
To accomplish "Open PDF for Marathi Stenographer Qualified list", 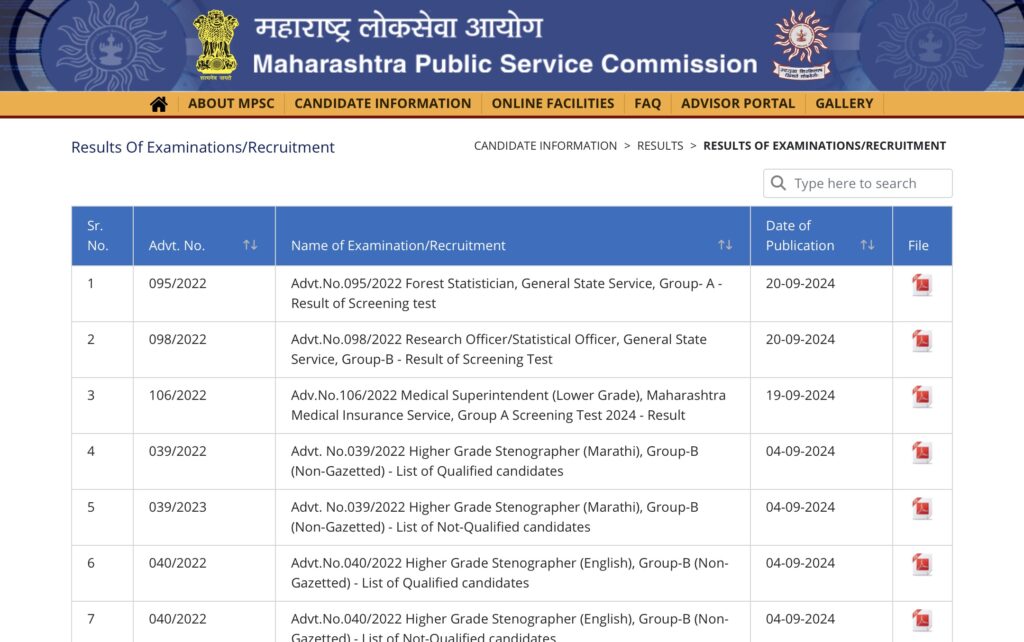I will tap(921, 453).
